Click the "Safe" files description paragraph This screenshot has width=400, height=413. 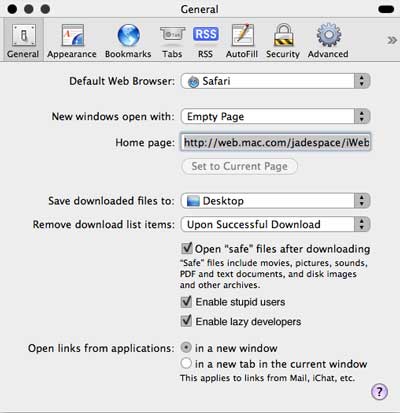(x=274, y=274)
